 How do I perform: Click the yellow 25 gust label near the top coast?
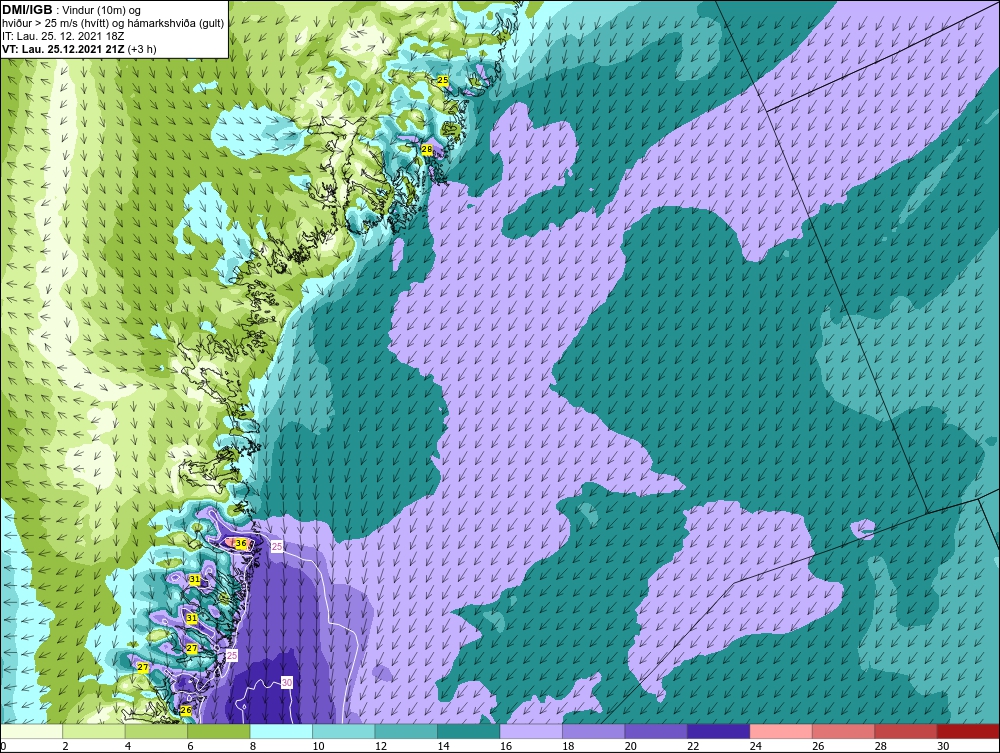click(442, 80)
